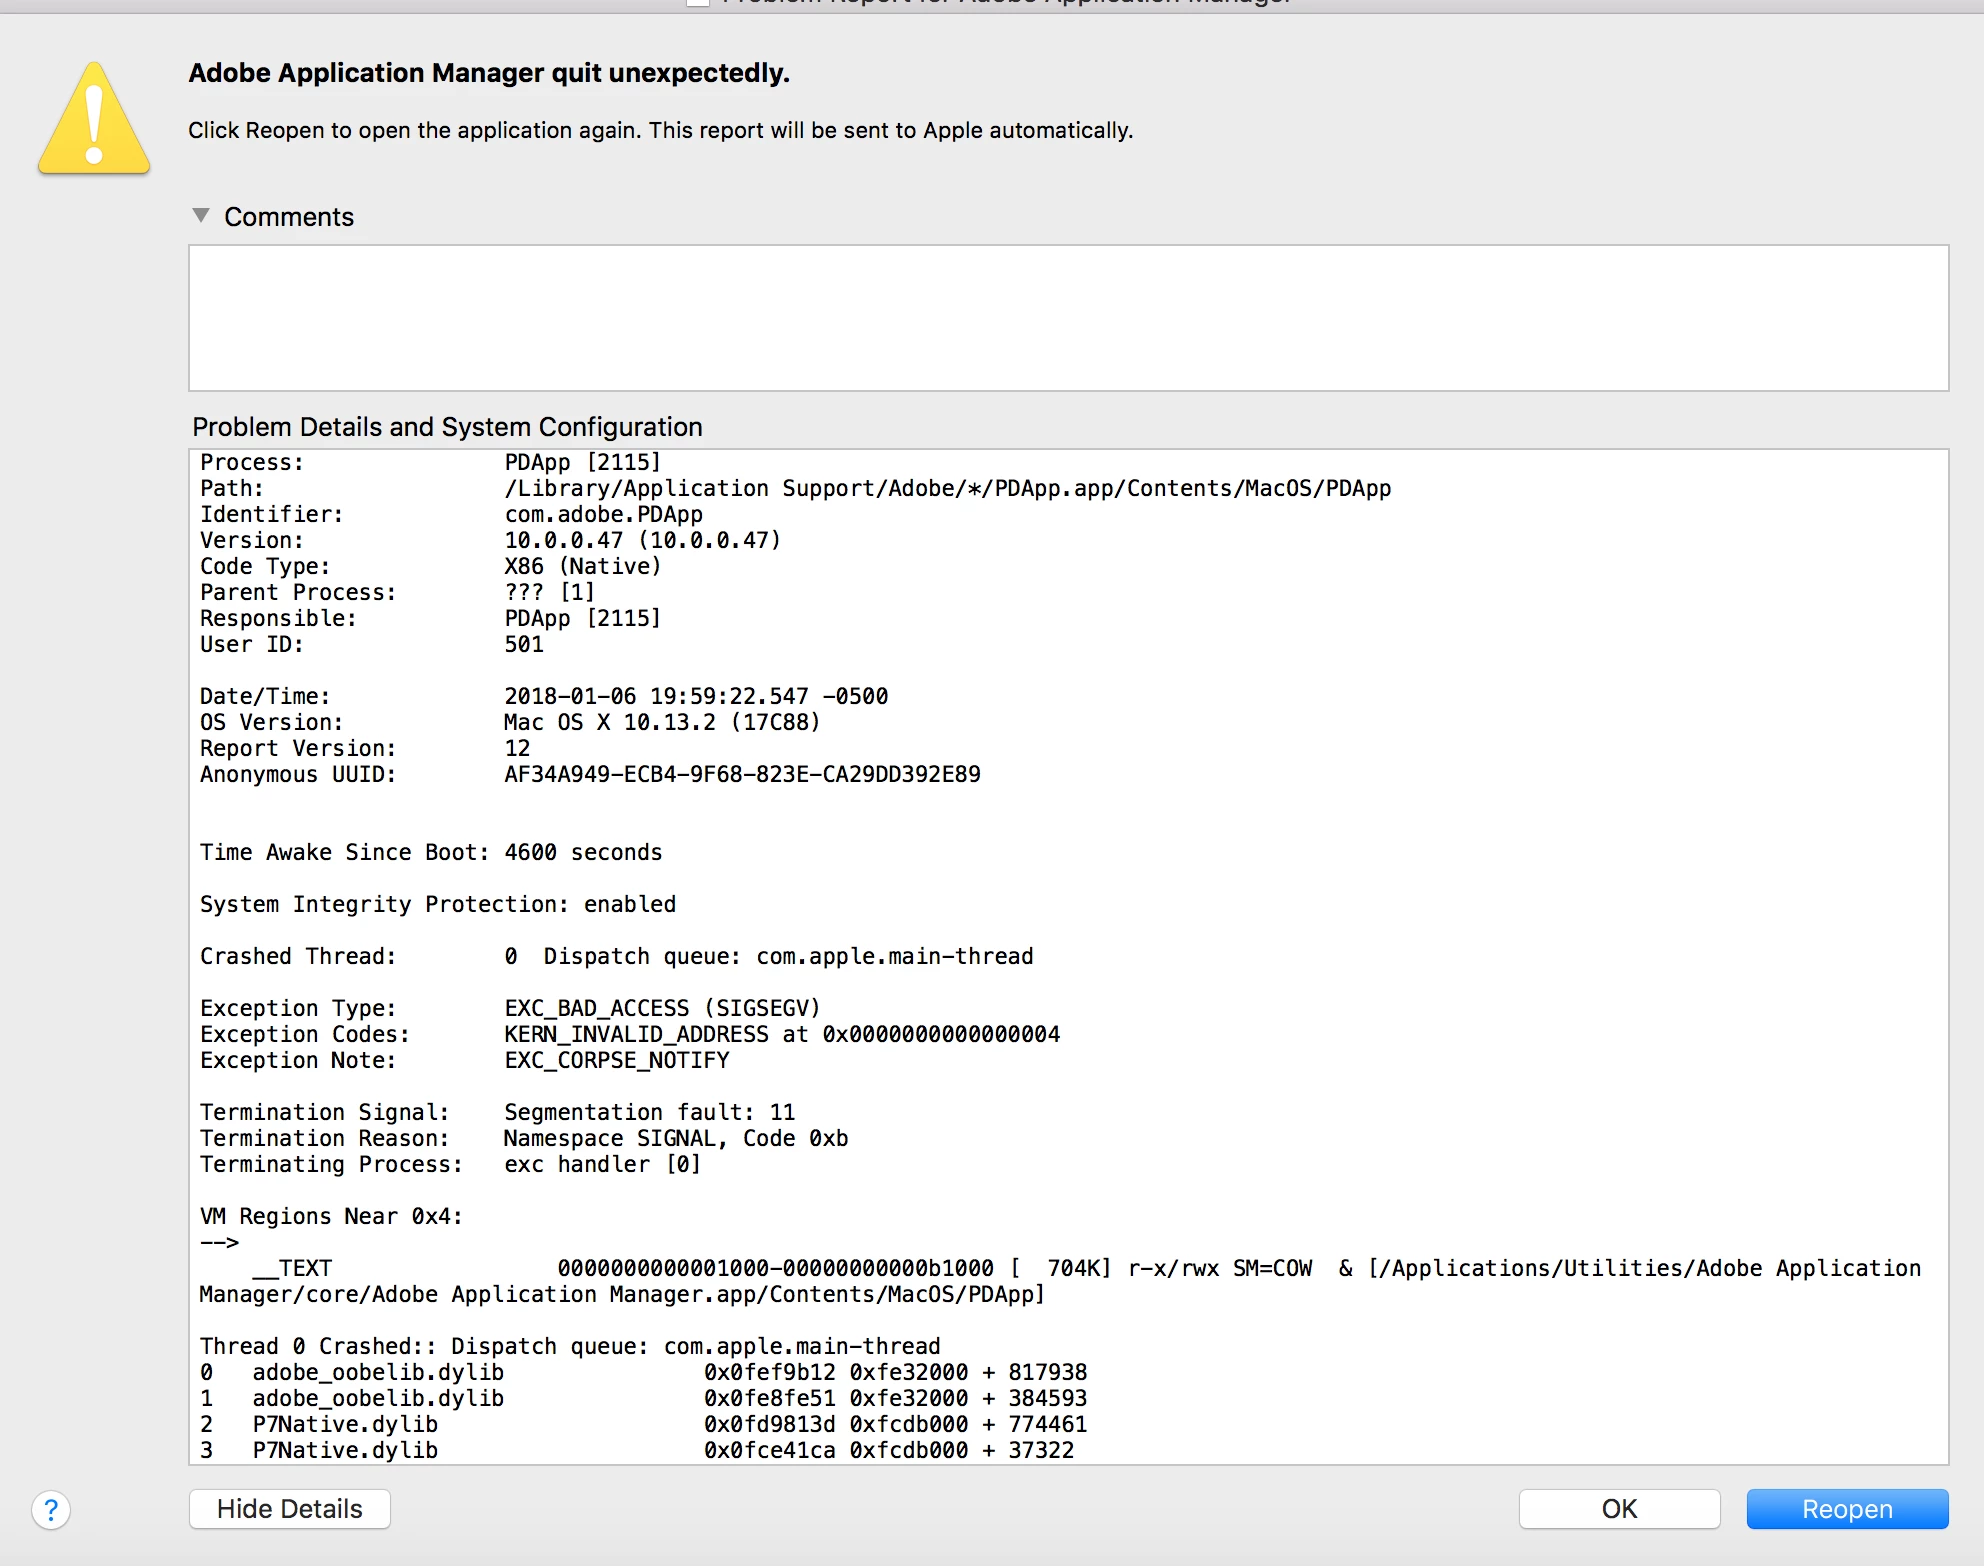
Task: Click the Segmentation fault: 11 termination signal text
Action: tap(649, 1112)
